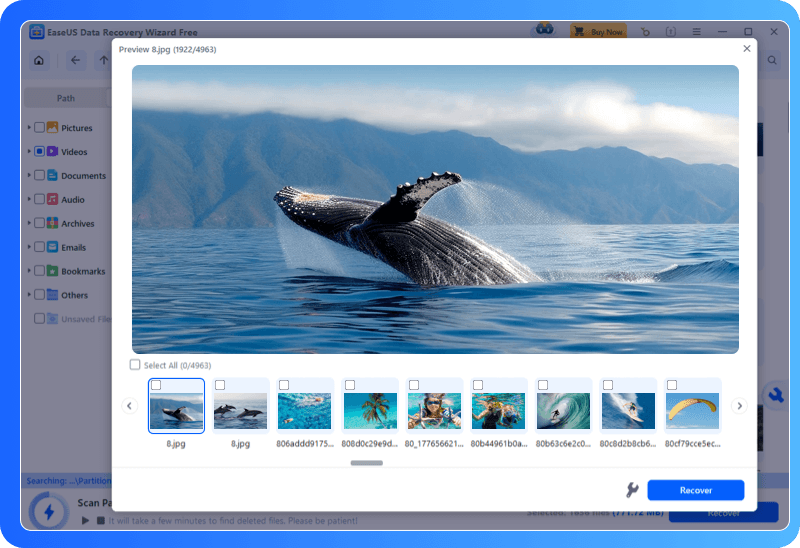The height and width of the screenshot is (548, 800).
Task: Click the thumbnail strip horizontal scrollbar
Action: pyautogui.click(x=366, y=463)
